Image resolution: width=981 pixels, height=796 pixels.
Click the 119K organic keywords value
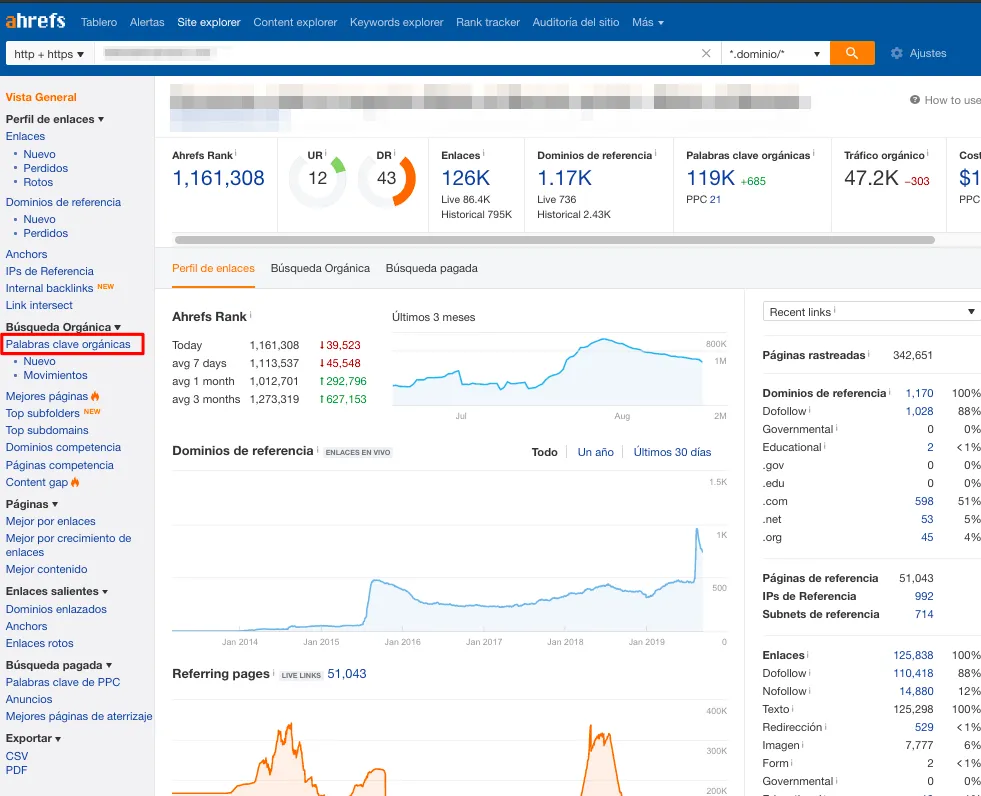(711, 178)
